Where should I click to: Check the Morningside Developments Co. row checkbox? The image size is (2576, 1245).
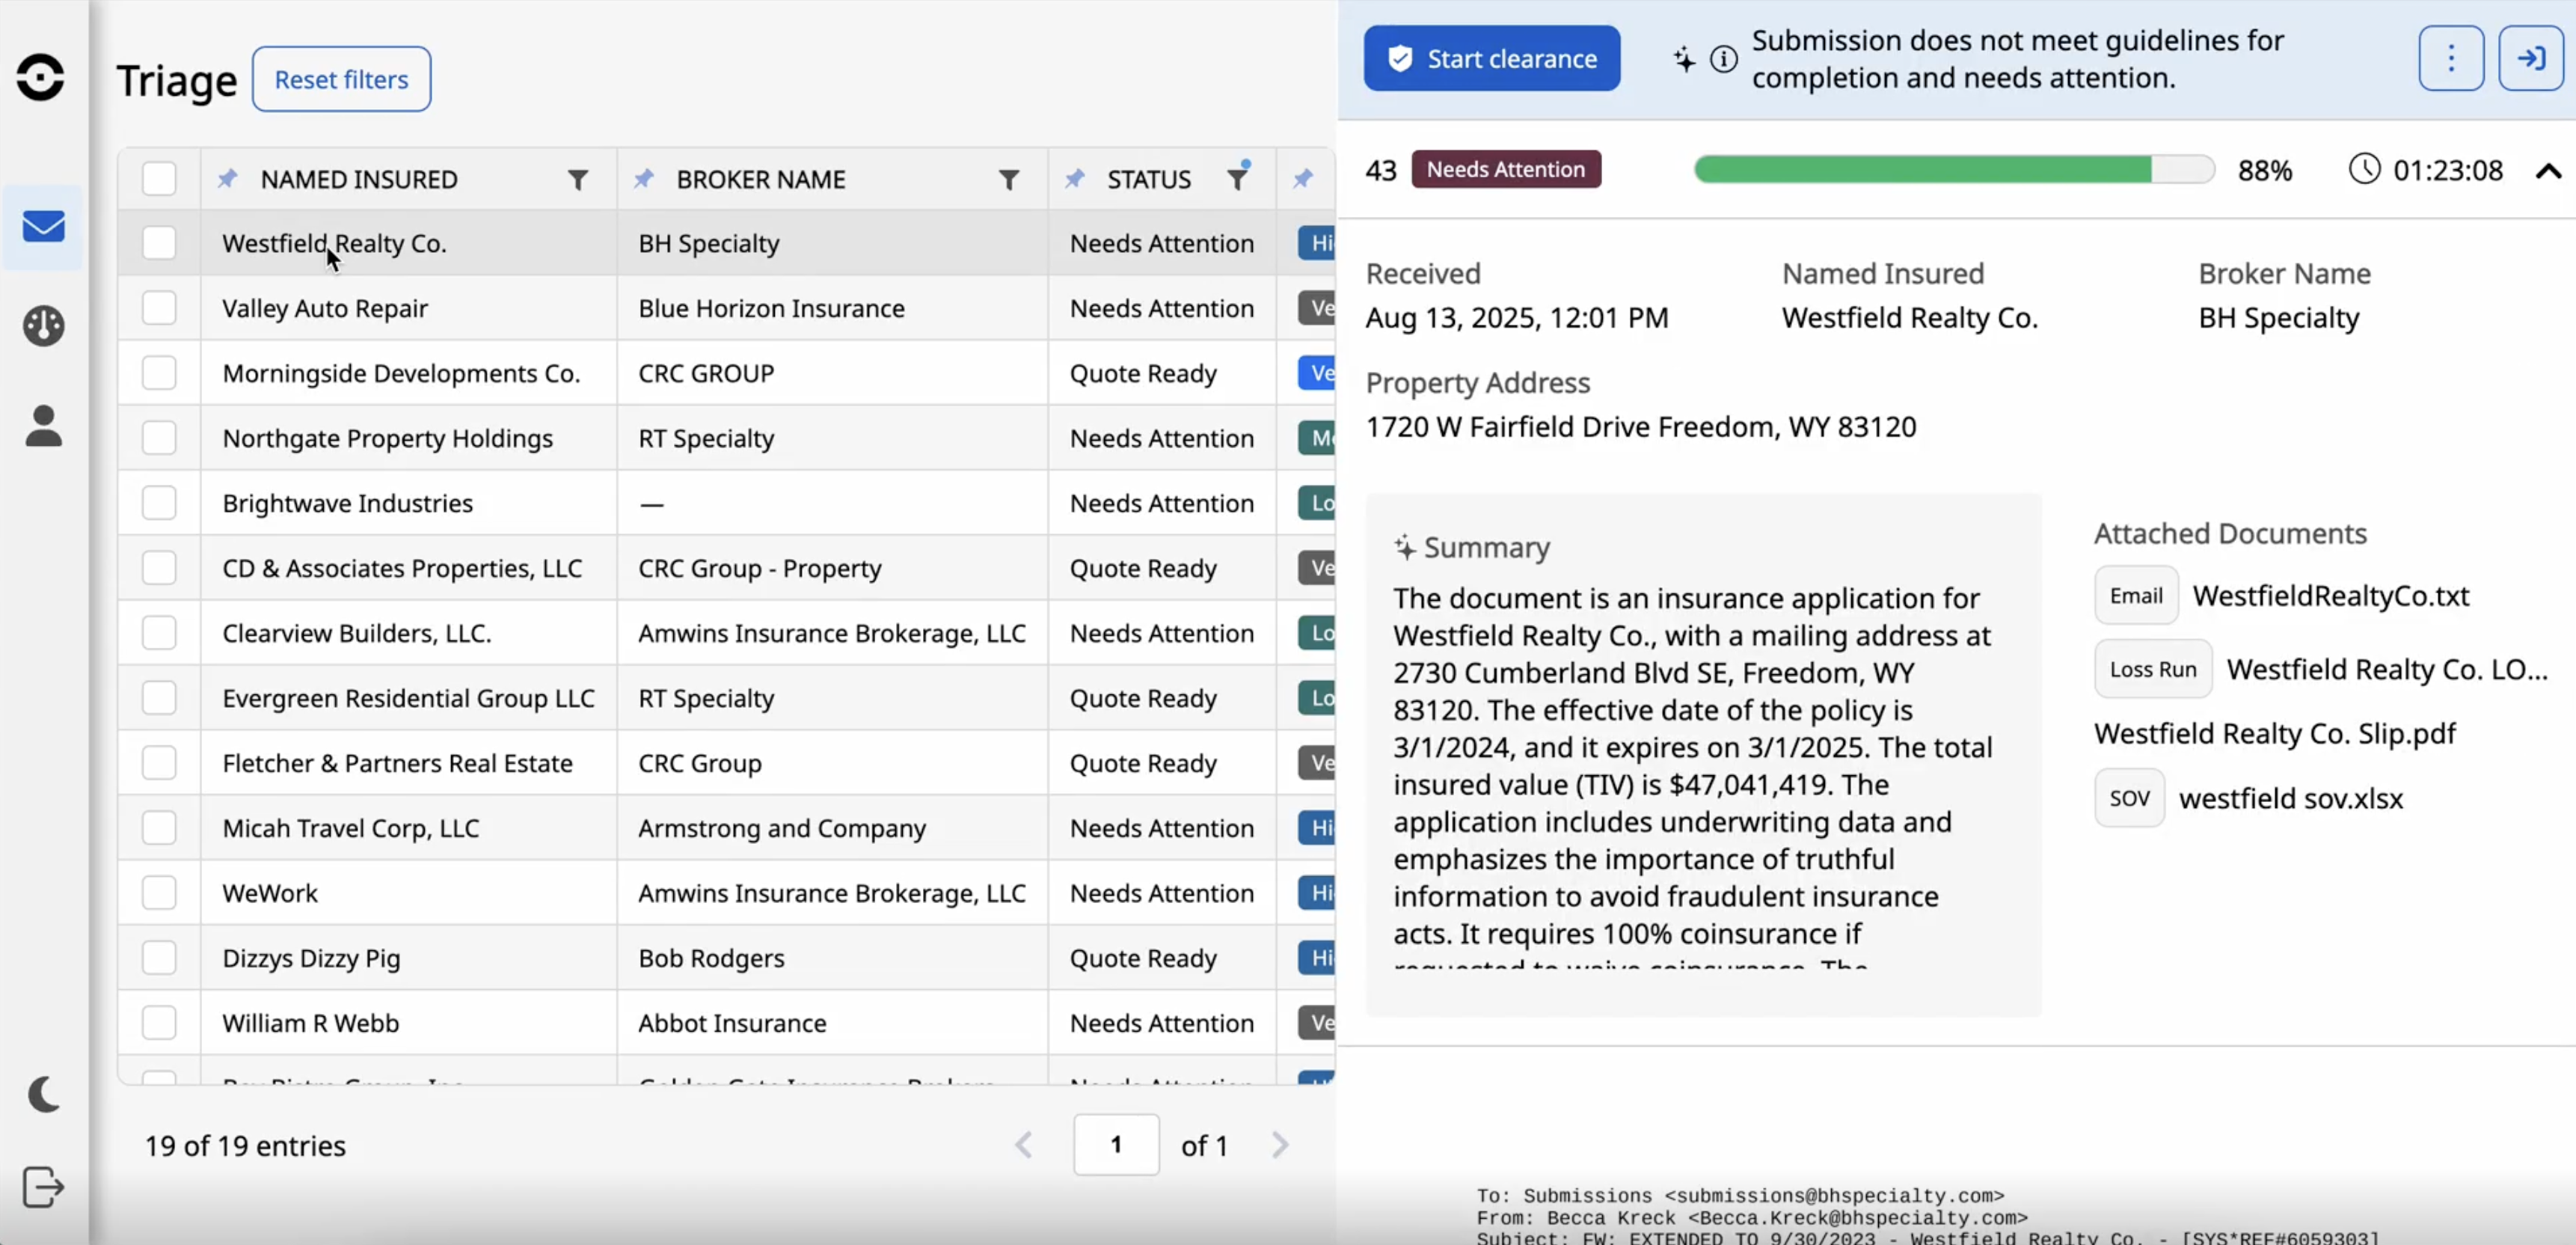(x=159, y=373)
